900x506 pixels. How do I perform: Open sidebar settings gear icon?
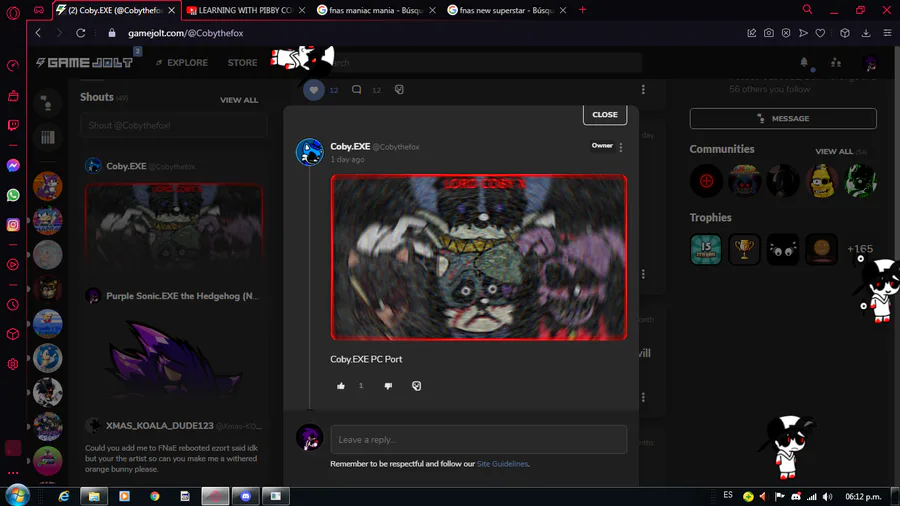point(13,364)
